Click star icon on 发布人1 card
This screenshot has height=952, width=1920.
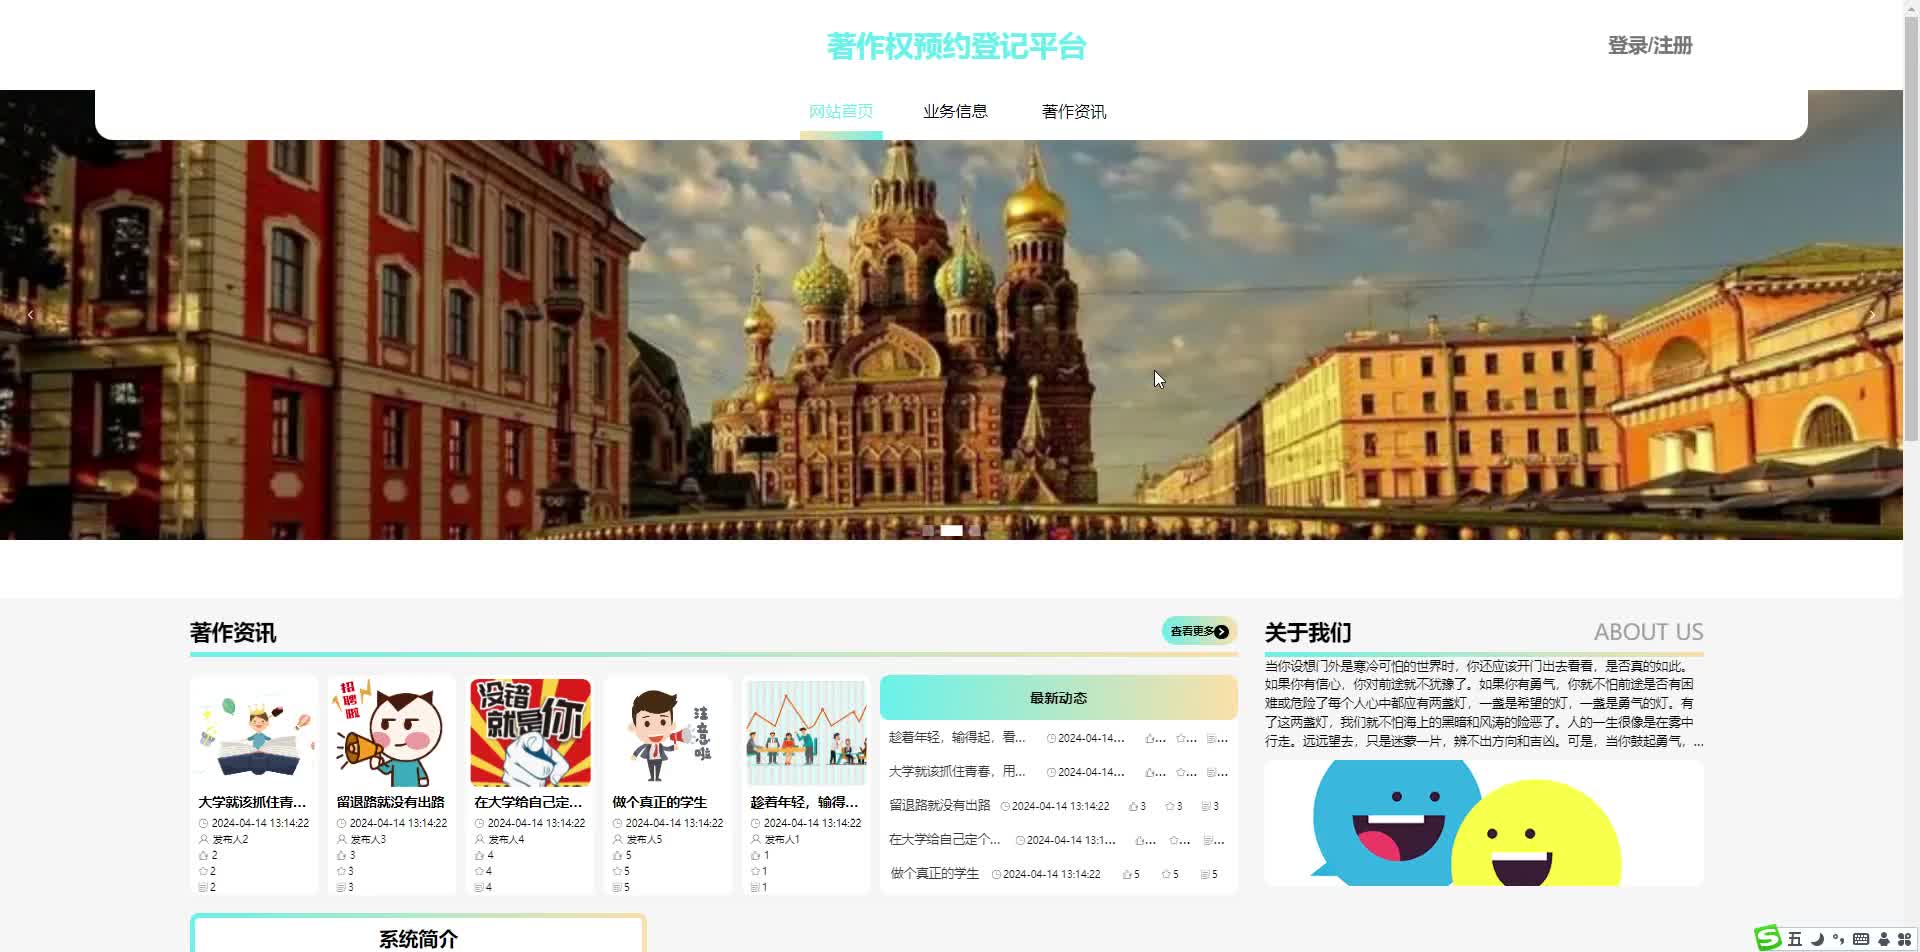coord(756,872)
